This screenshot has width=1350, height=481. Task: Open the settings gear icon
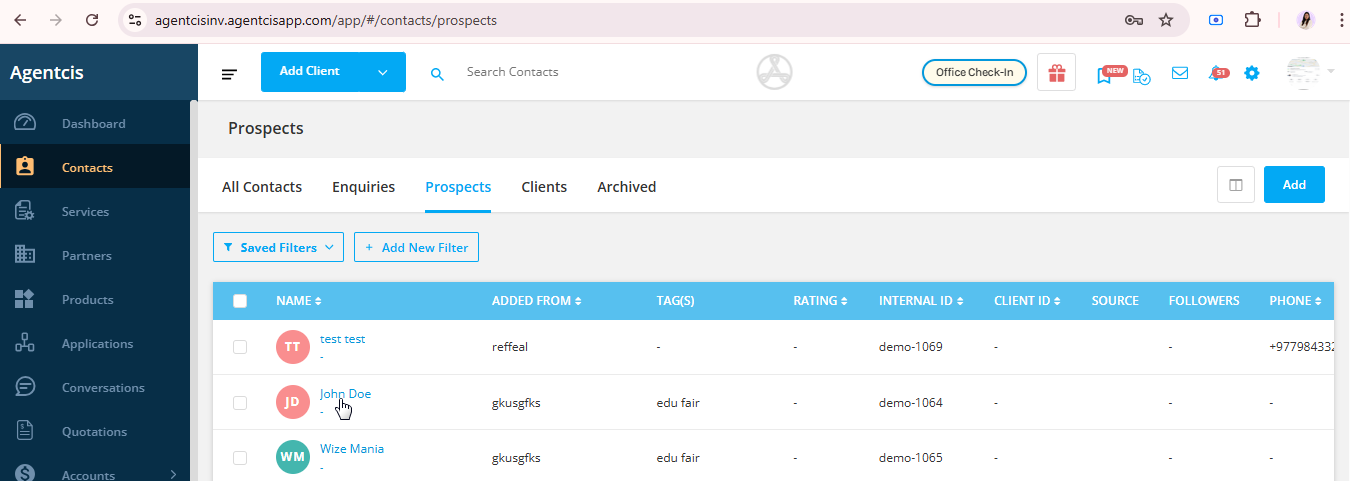[1252, 73]
